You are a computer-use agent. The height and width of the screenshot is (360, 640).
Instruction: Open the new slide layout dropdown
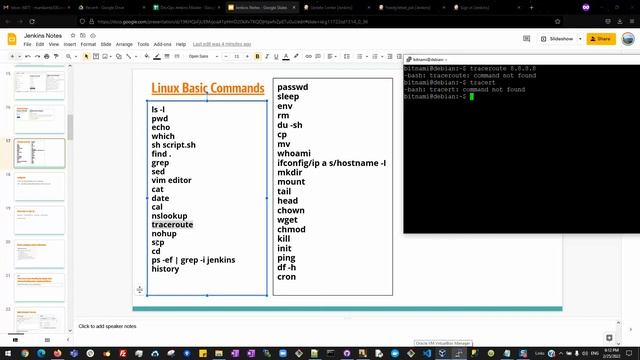tap(19, 56)
